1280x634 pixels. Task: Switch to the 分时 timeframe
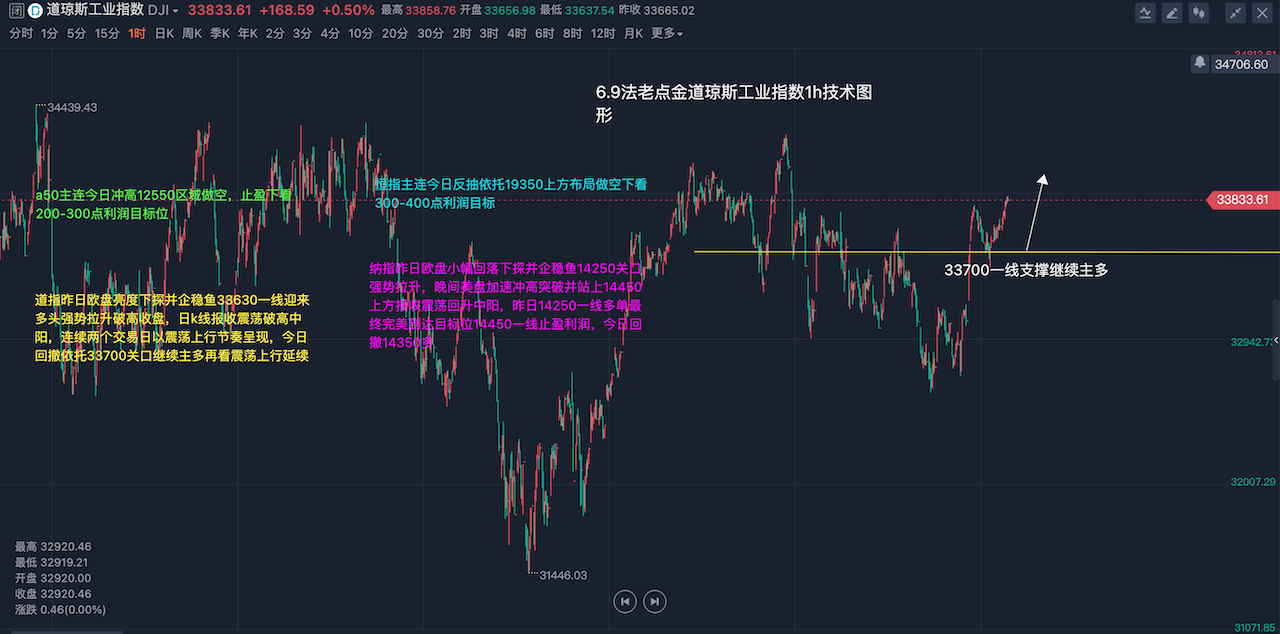pyautogui.click(x=21, y=33)
